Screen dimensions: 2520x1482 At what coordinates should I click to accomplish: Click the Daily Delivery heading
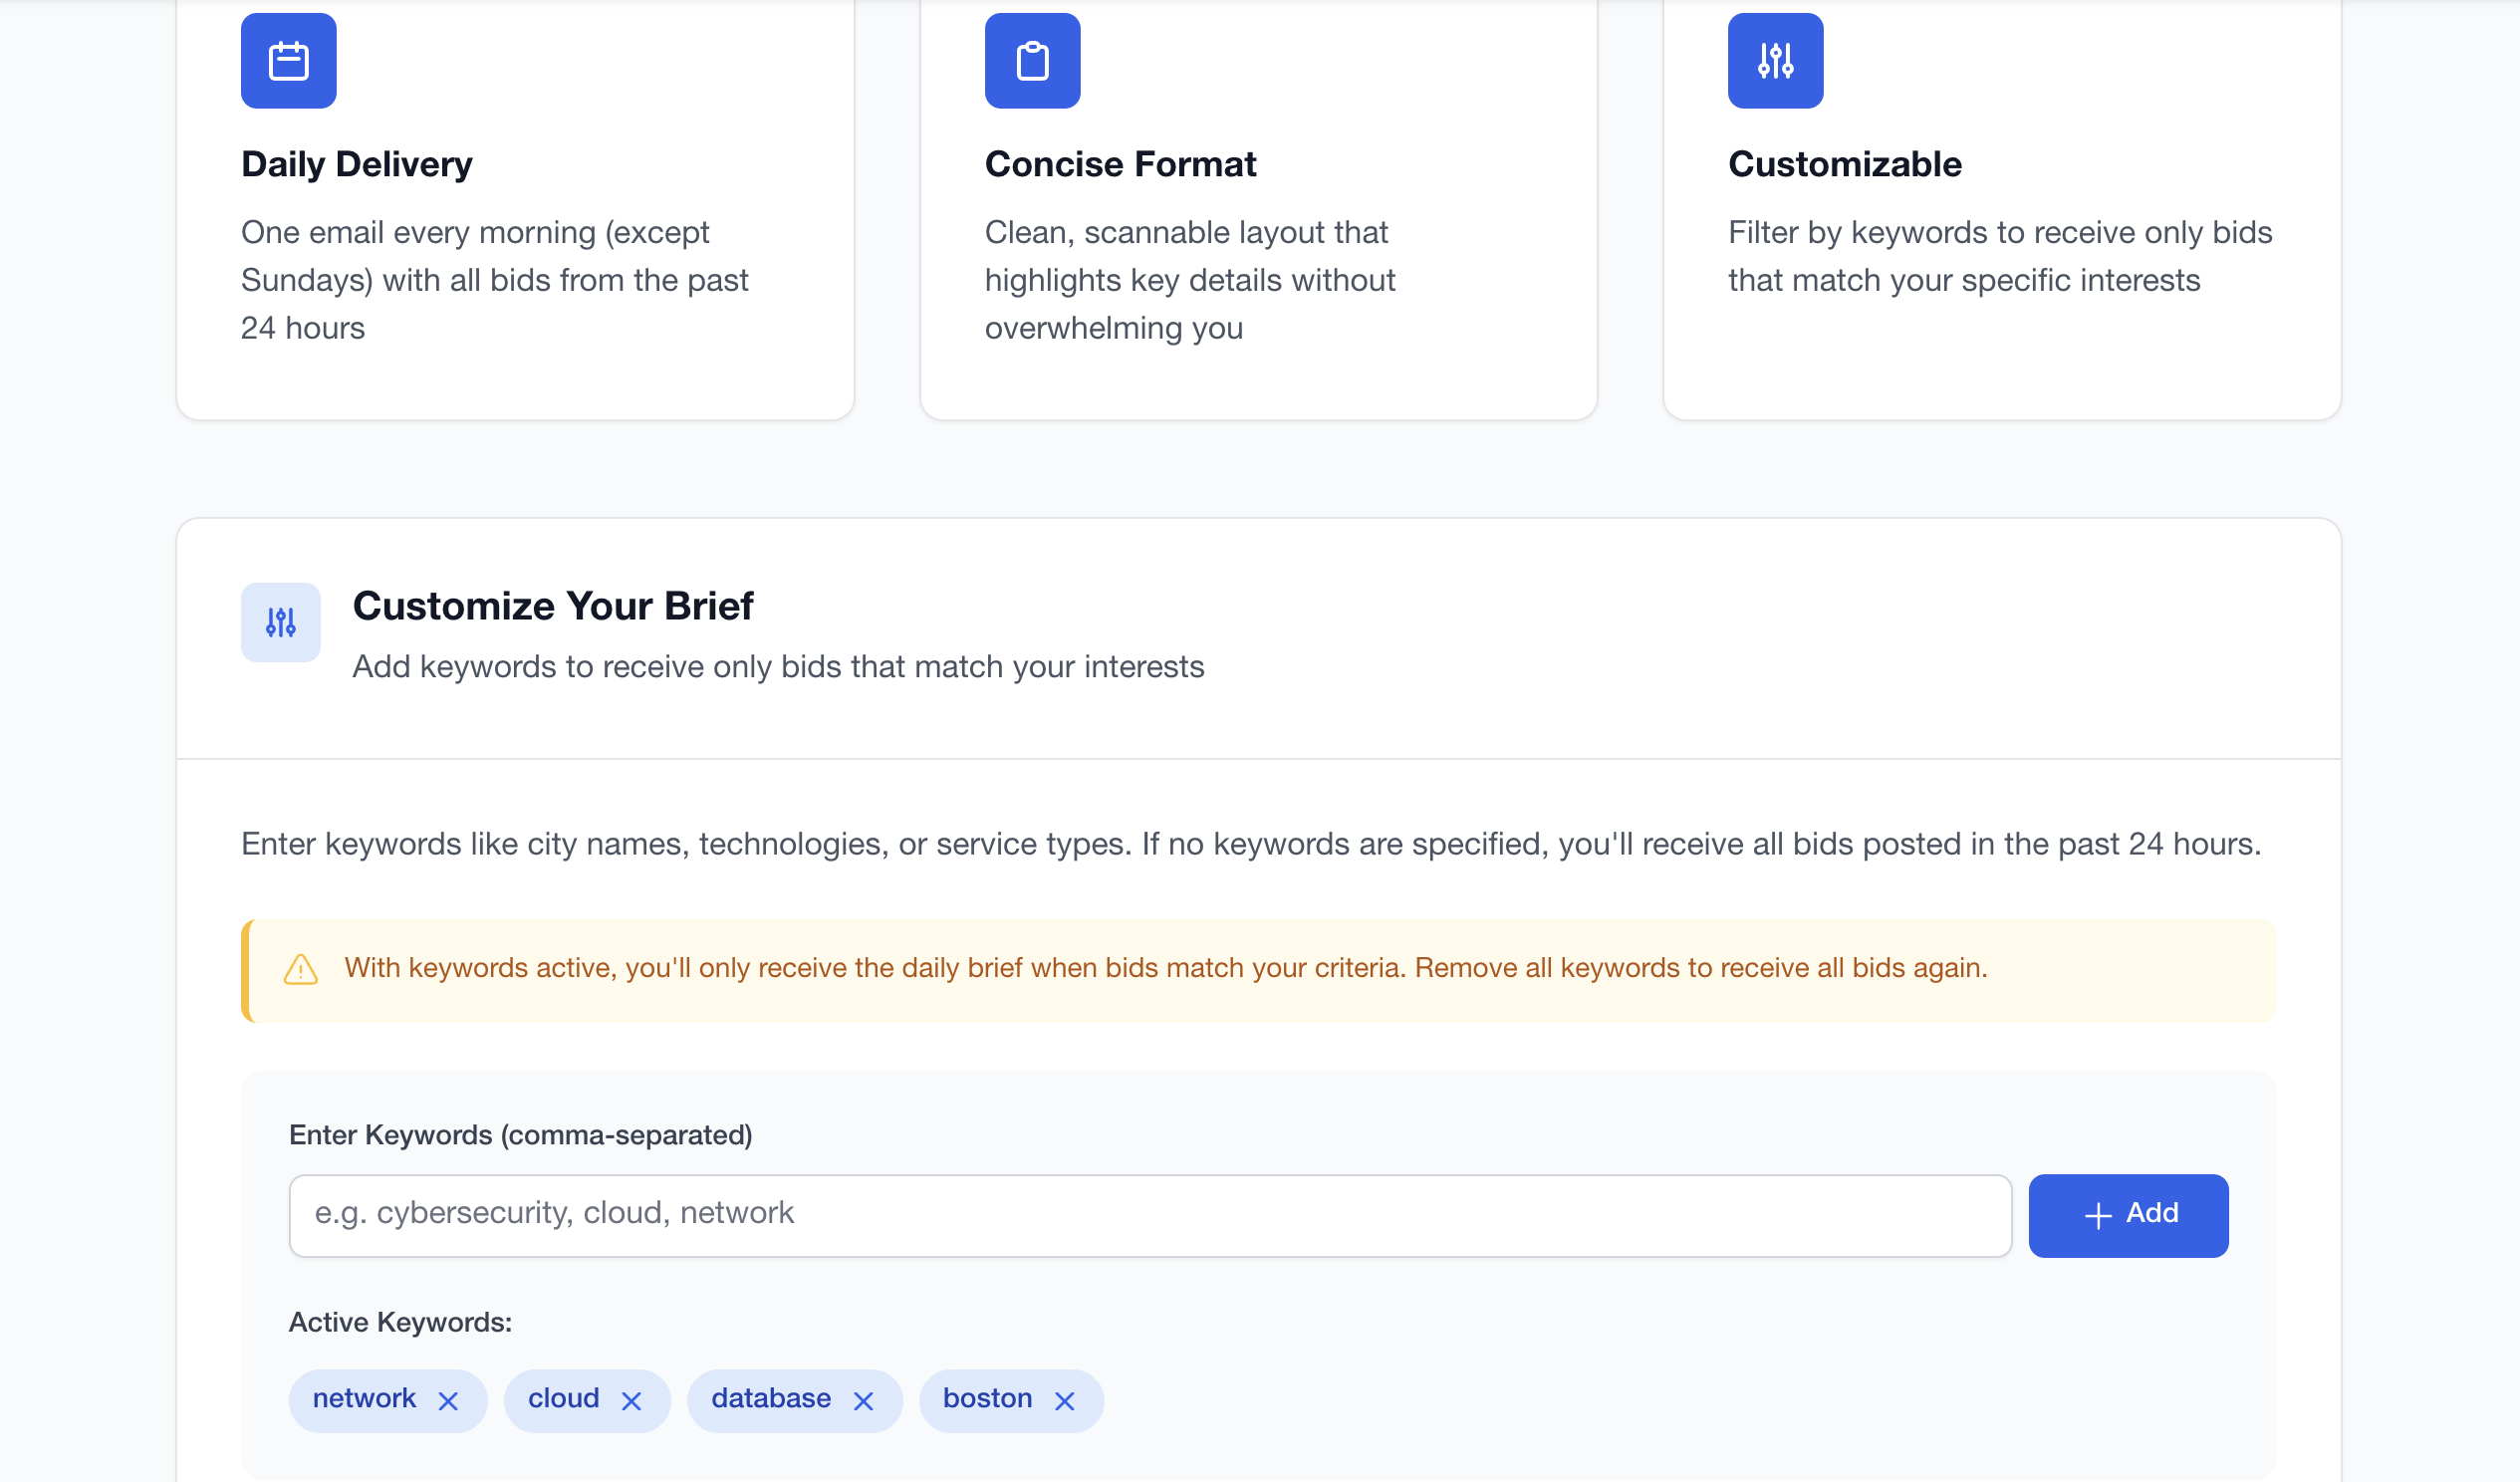[x=357, y=164]
